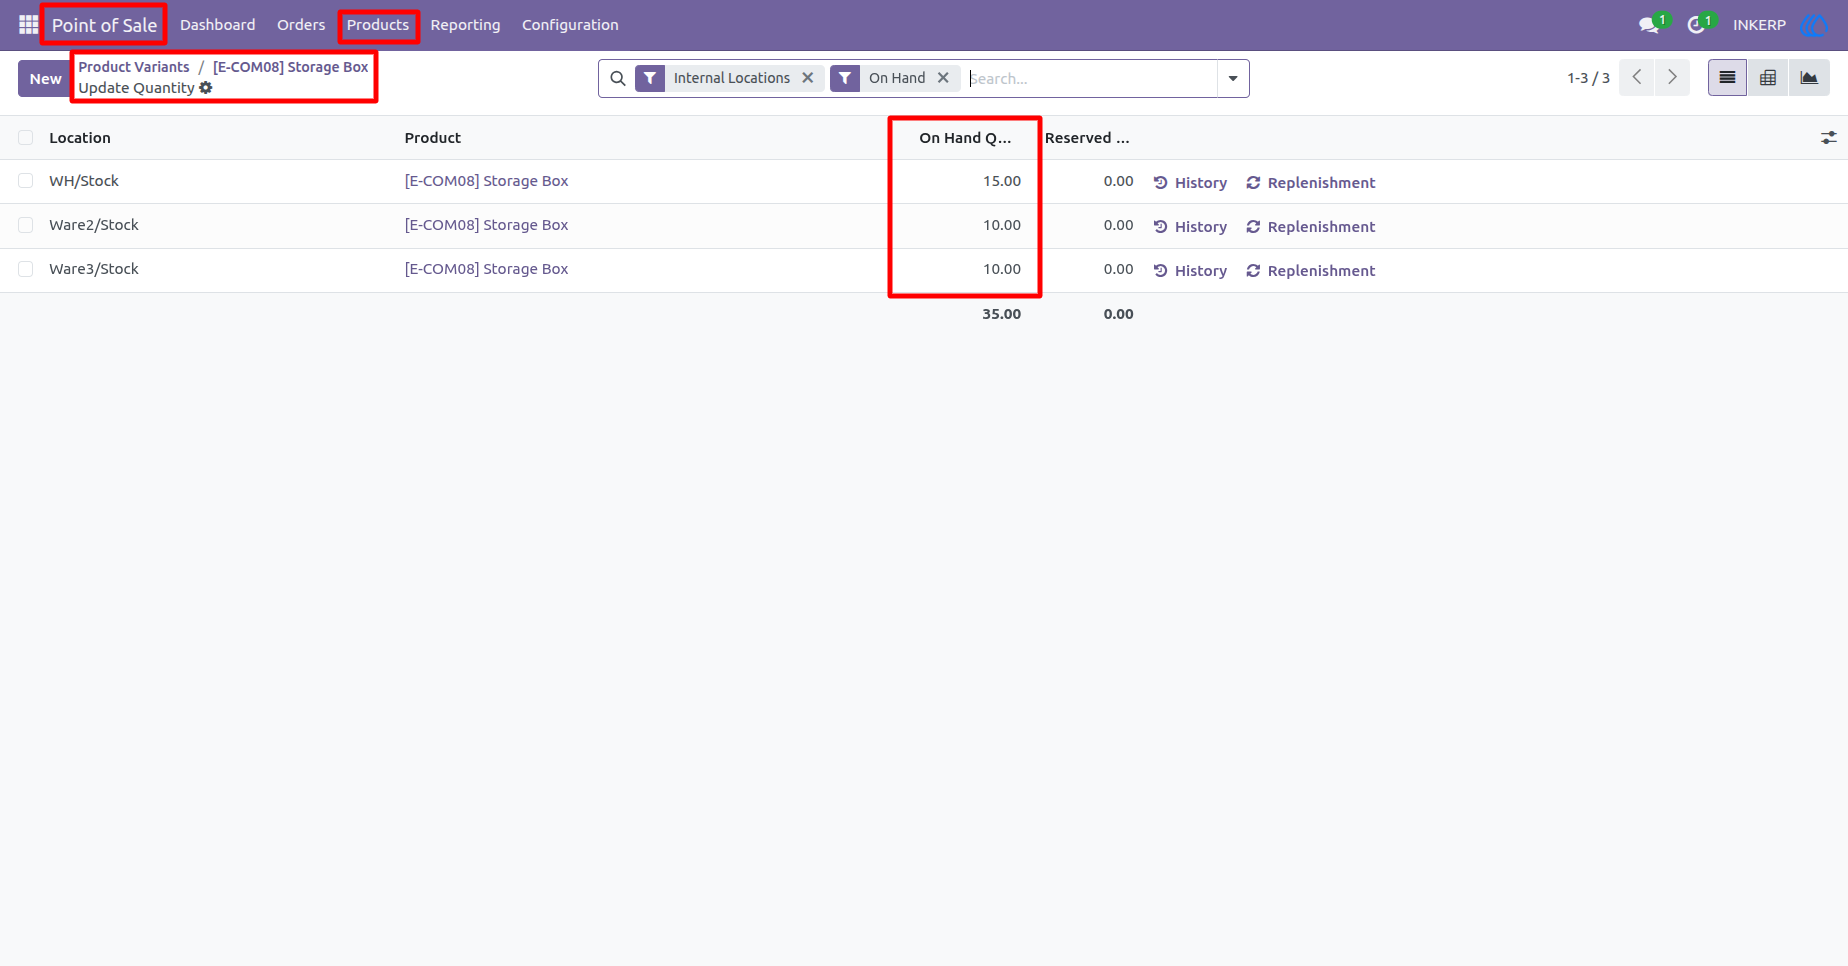Viewport: 1848px width, 966px height.
Task: Open the apps grid menu icon
Action: [28, 24]
